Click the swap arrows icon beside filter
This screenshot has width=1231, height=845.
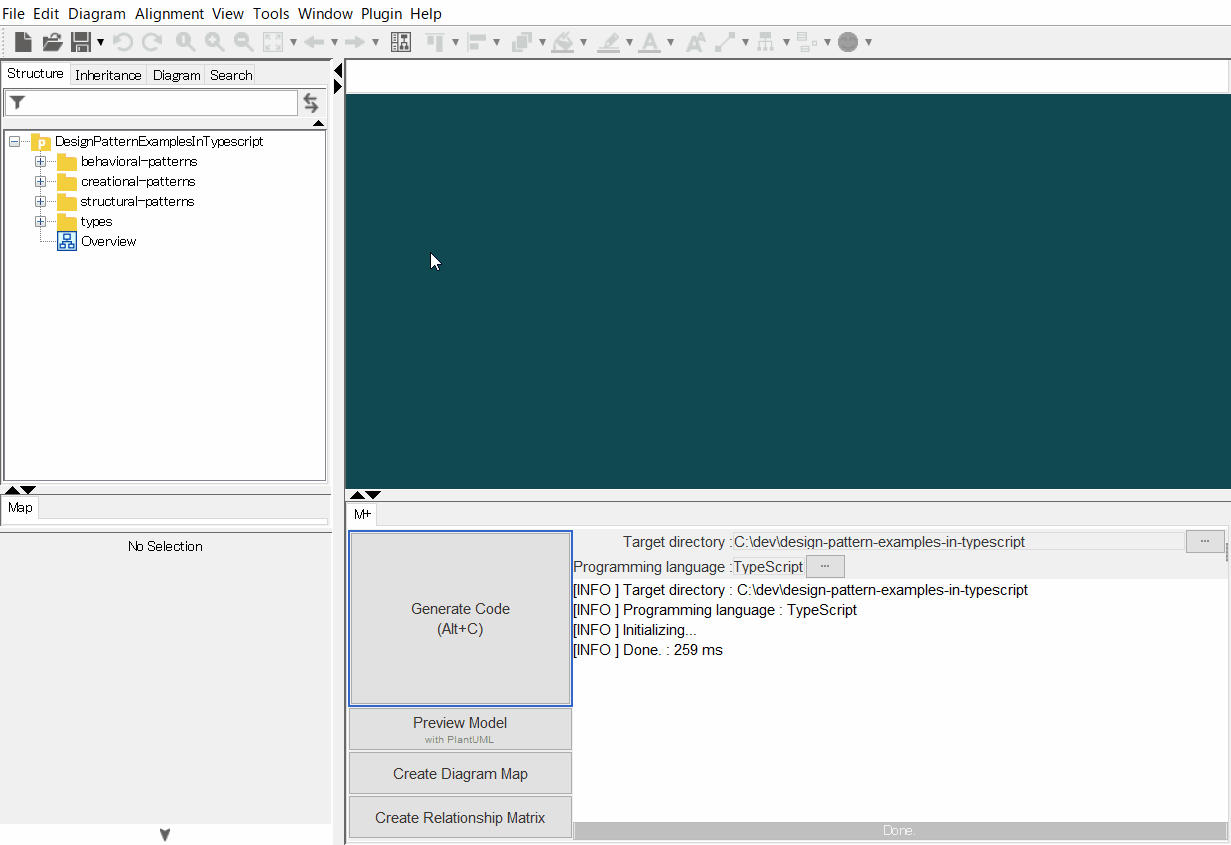(x=311, y=103)
